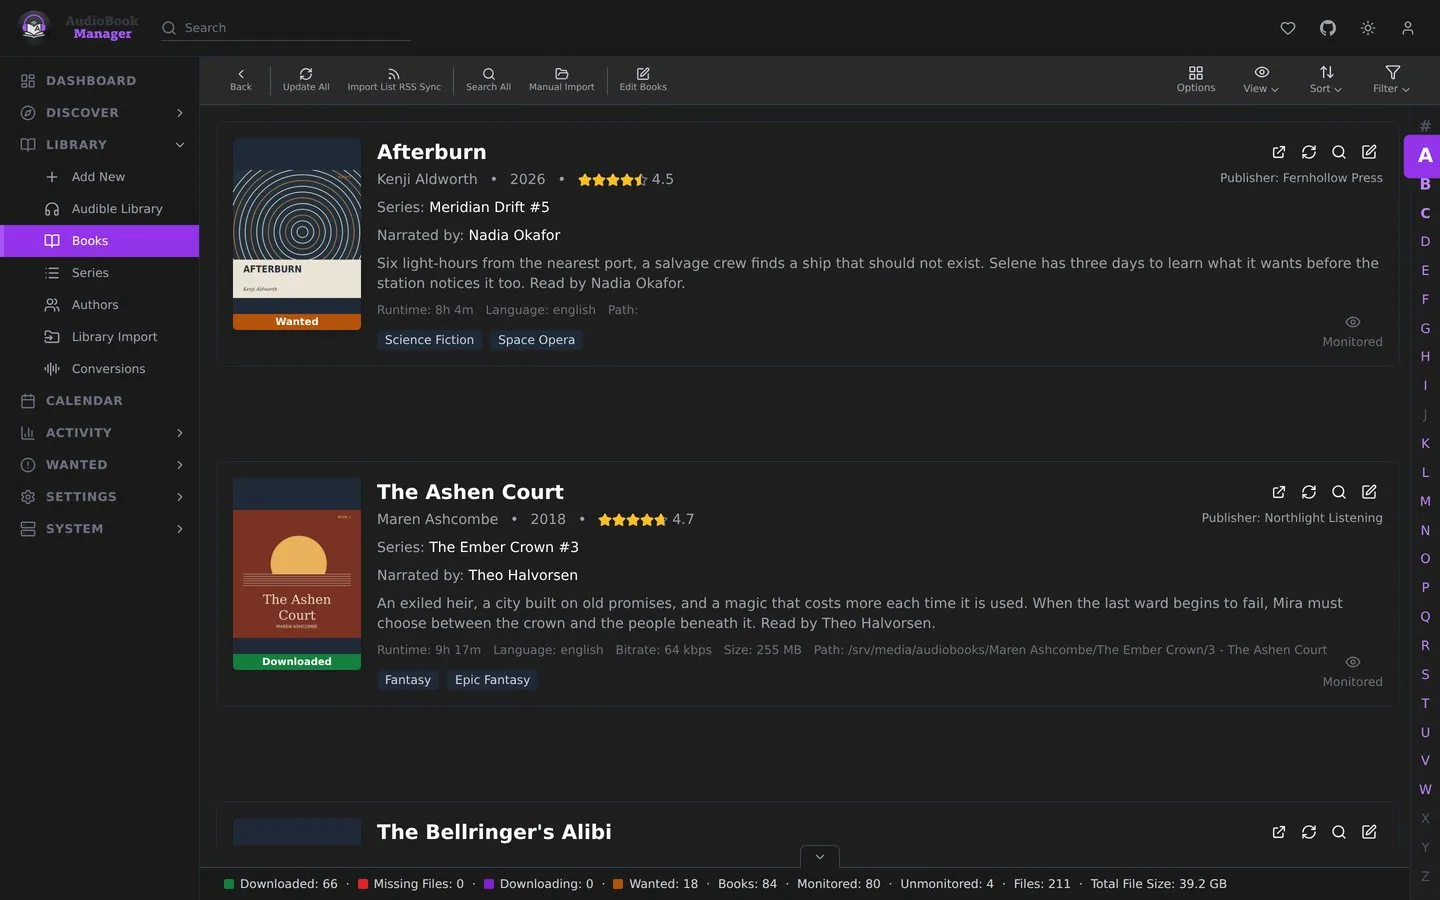This screenshot has width=1440, height=900.
Task: Toggle the light/dark theme
Action: pyautogui.click(x=1368, y=28)
